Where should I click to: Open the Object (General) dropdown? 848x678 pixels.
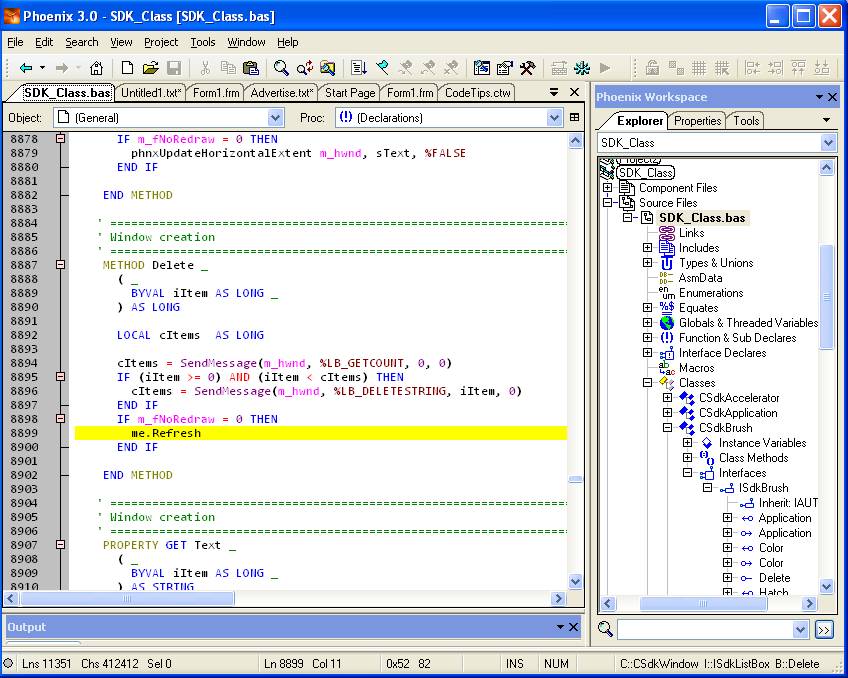[x=275, y=117]
